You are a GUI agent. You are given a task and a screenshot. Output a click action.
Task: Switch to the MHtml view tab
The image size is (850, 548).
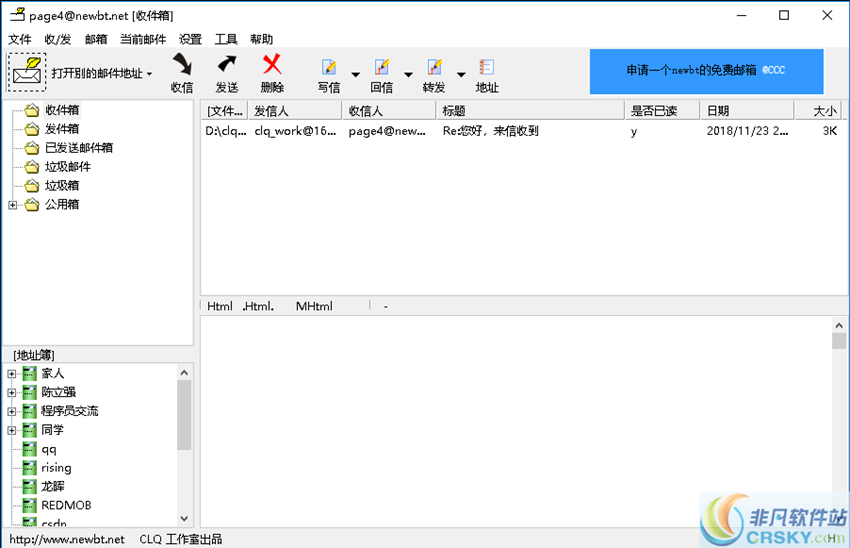click(314, 306)
